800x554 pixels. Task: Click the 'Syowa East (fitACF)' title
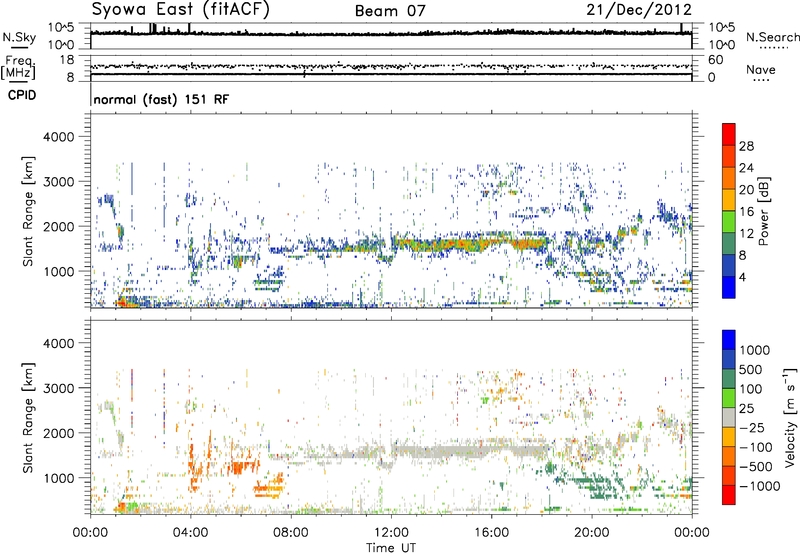pyautogui.click(x=181, y=9)
